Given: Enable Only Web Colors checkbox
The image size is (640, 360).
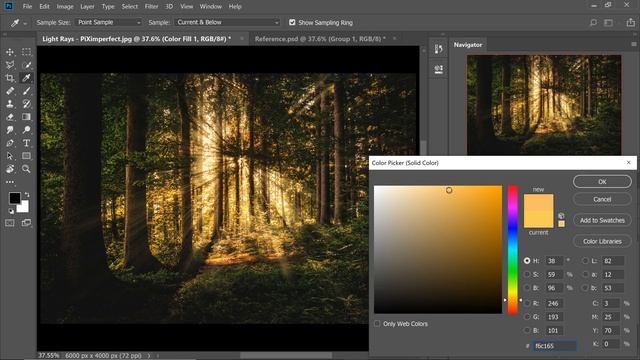Looking at the screenshot, I should [377, 324].
